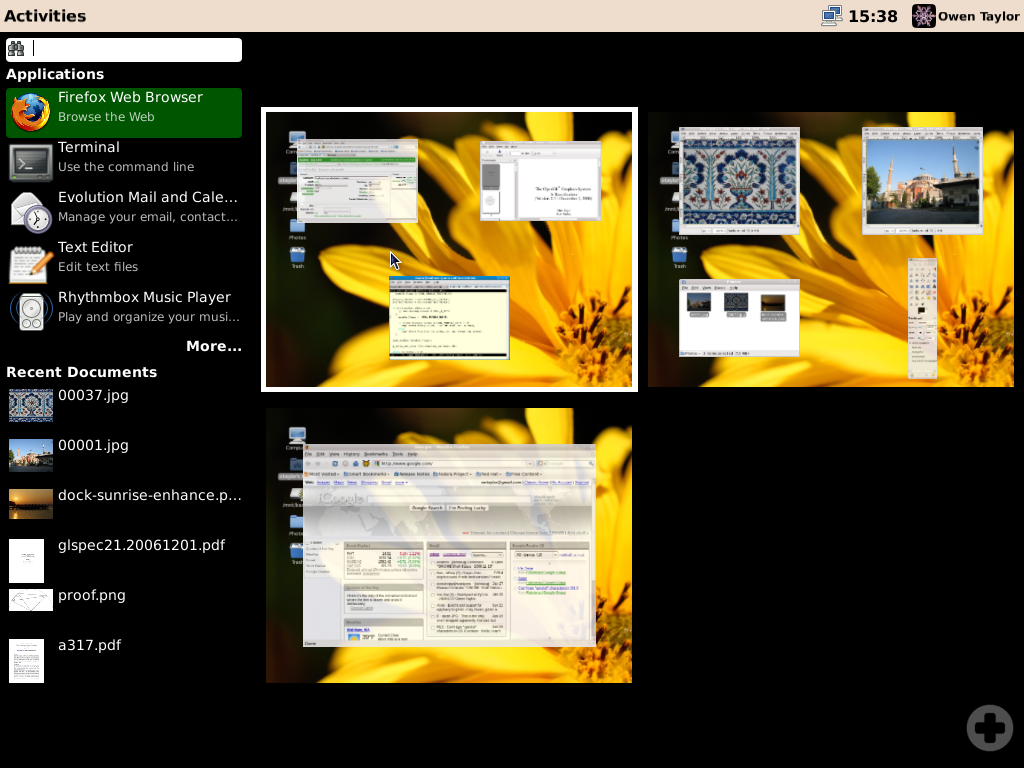
Task: Select the workspace with the mosque photo windows
Action: tap(830, 248)
